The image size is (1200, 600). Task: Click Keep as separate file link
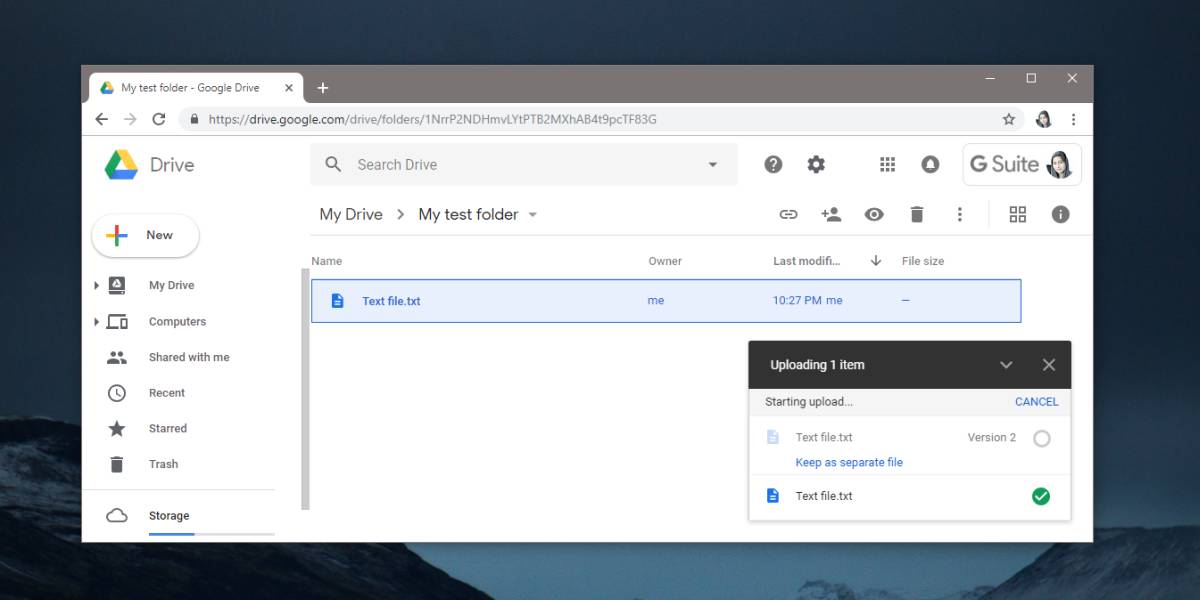pyautogui.click(x=849, y=463)
